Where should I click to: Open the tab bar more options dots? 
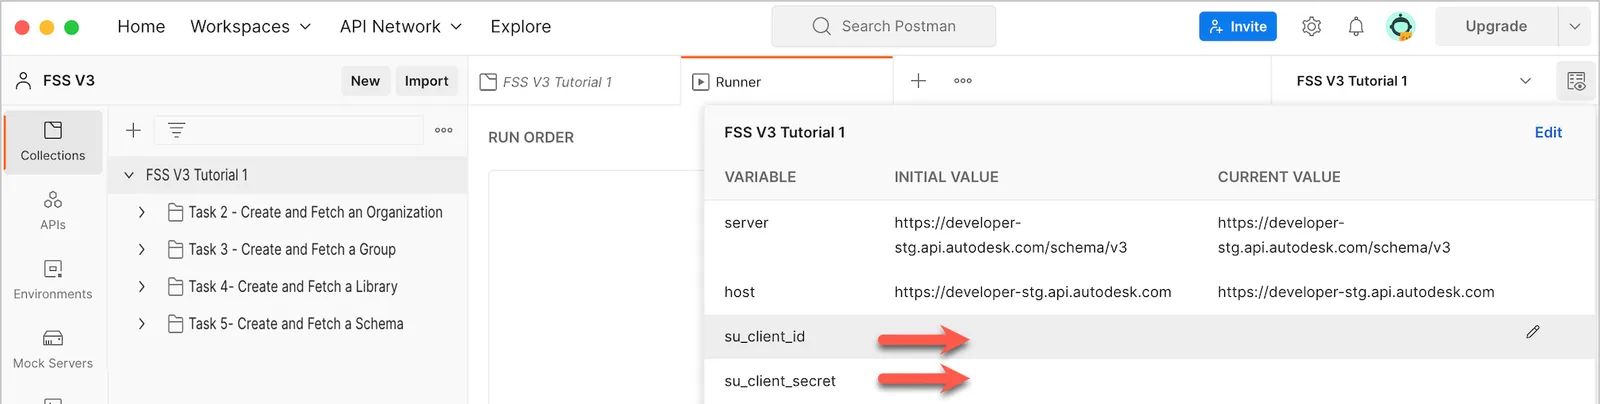coord(963,81)
